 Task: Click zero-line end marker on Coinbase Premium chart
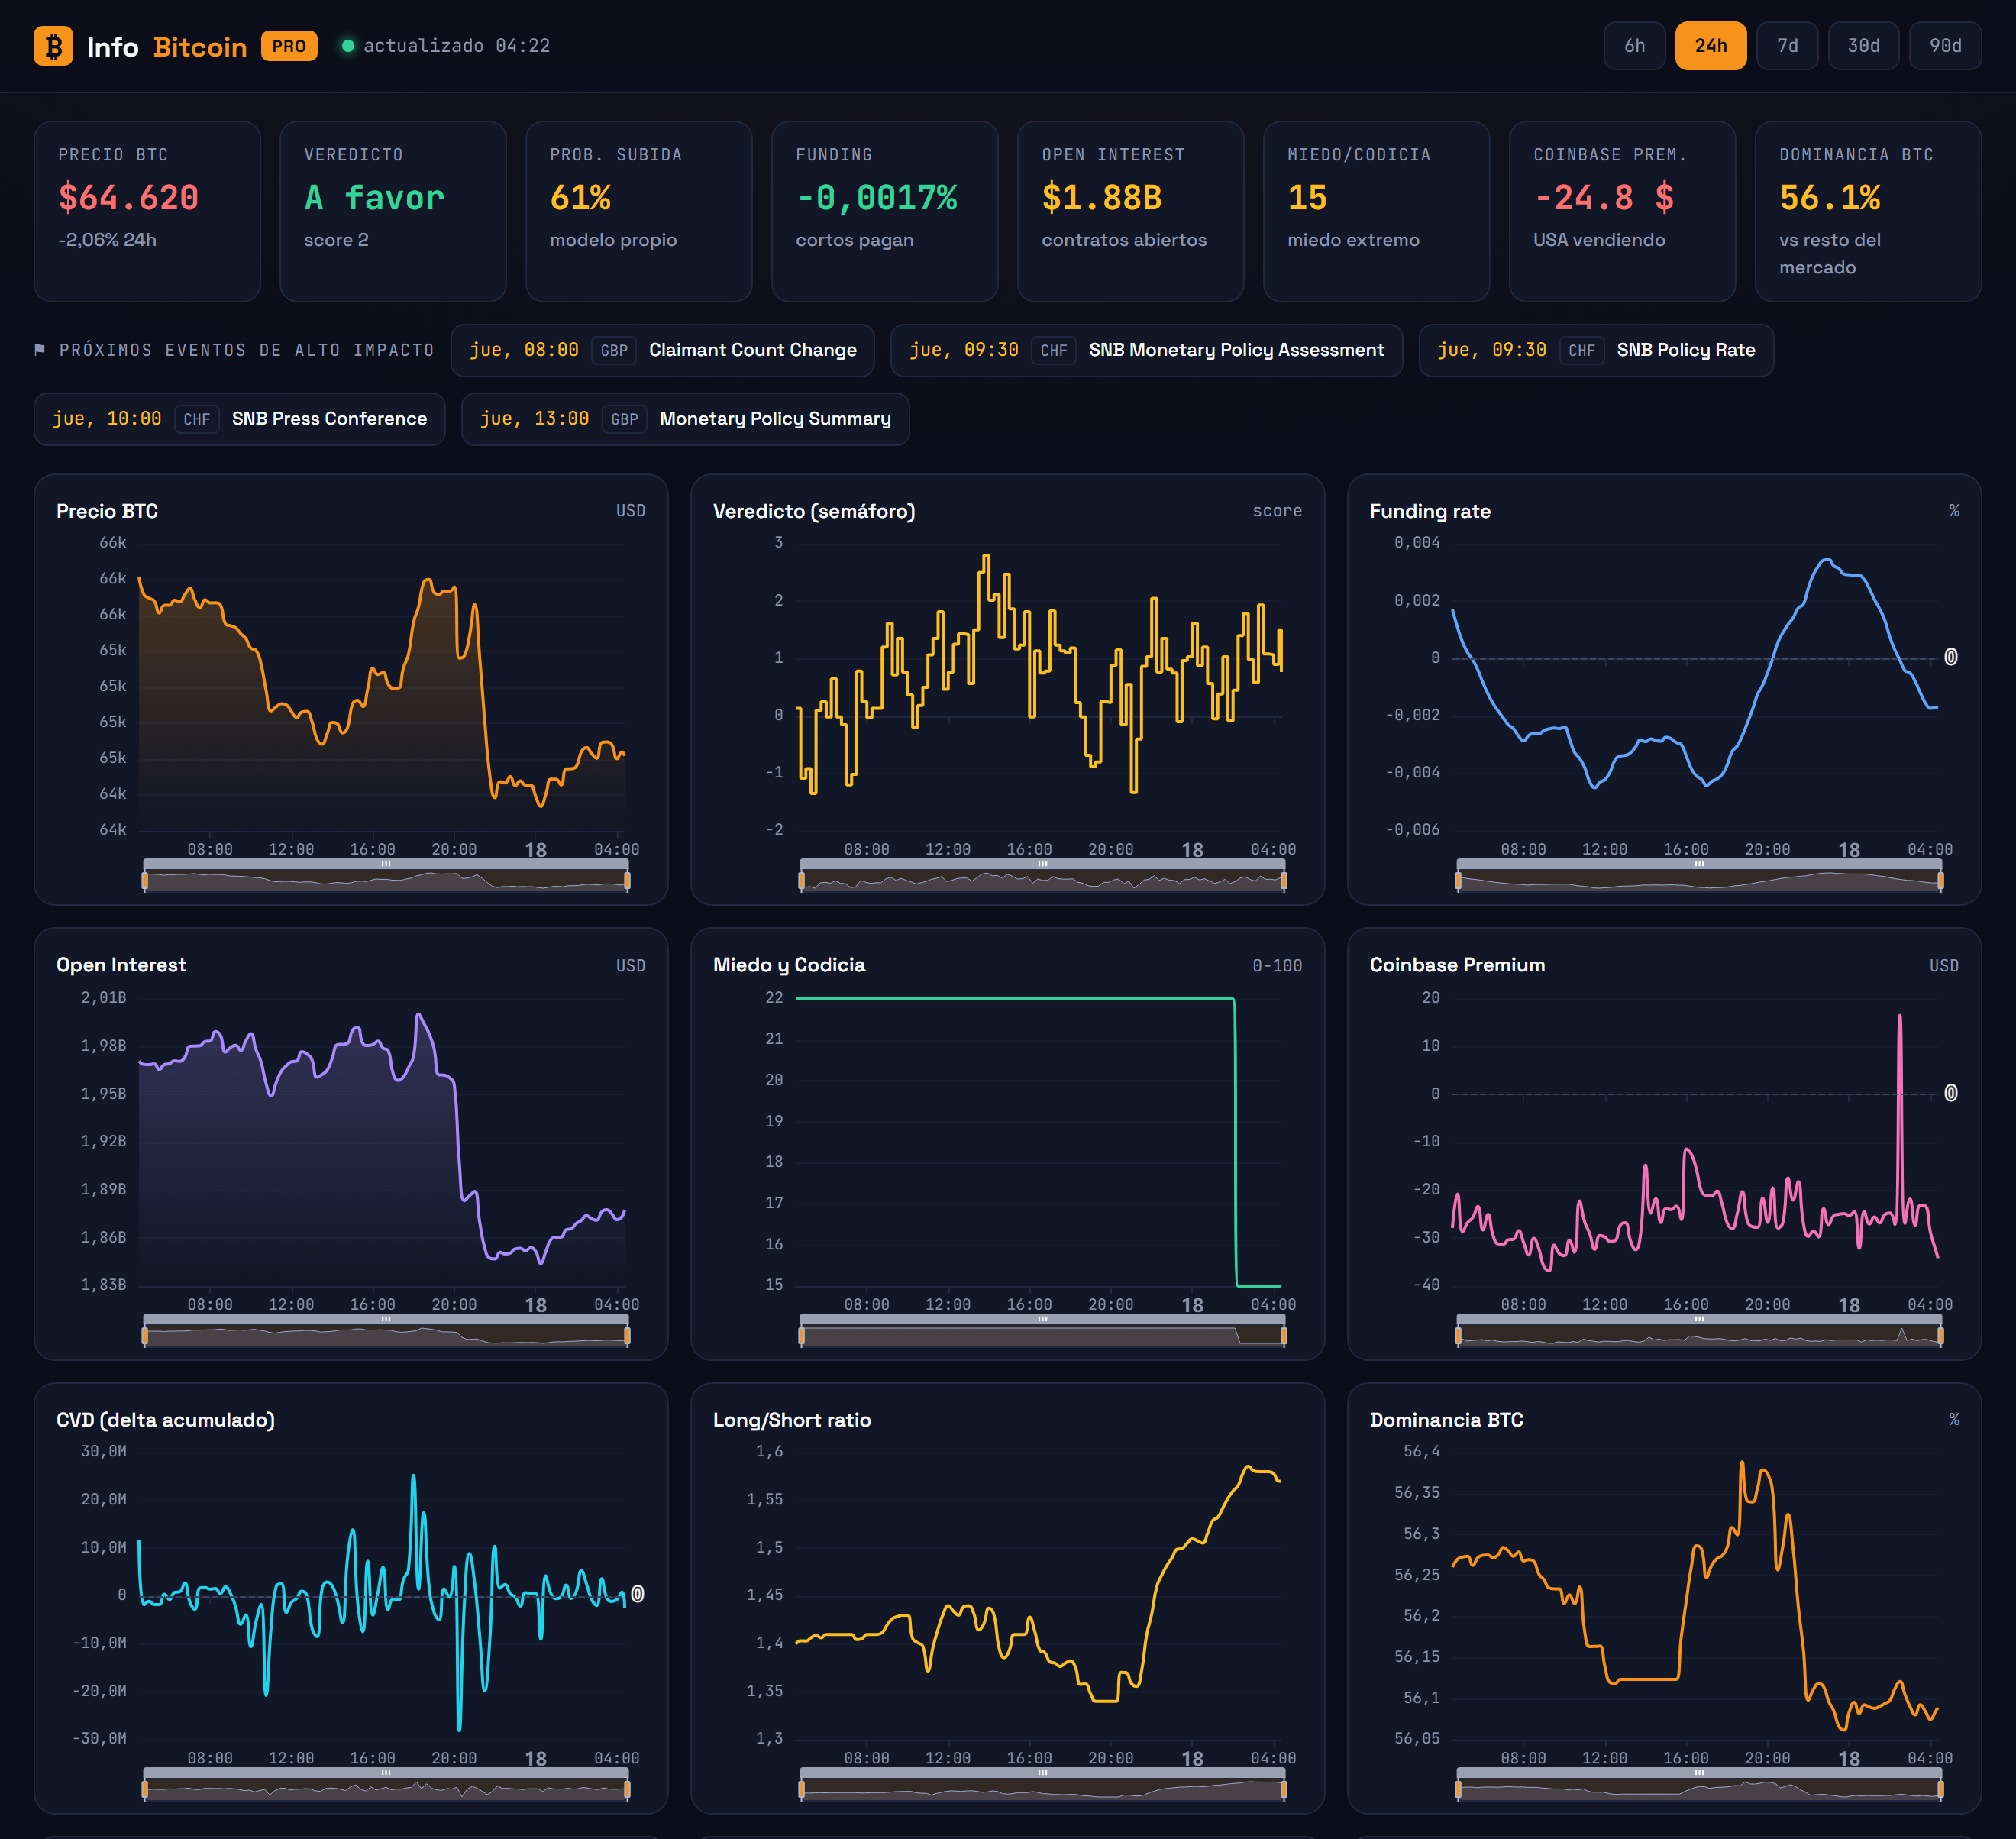pos(1951,1093)
